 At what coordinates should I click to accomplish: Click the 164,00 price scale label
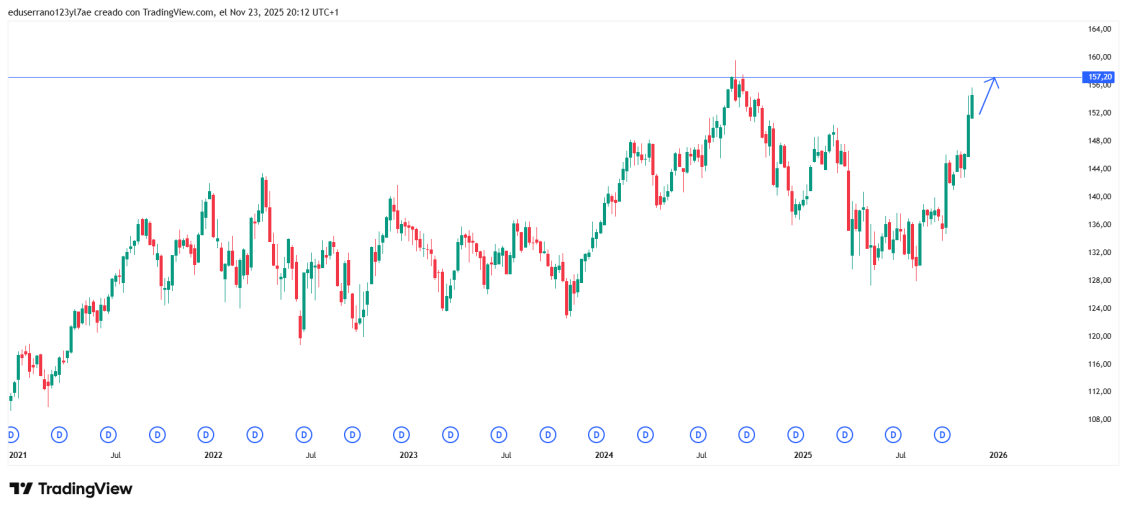click(1100, 29)
